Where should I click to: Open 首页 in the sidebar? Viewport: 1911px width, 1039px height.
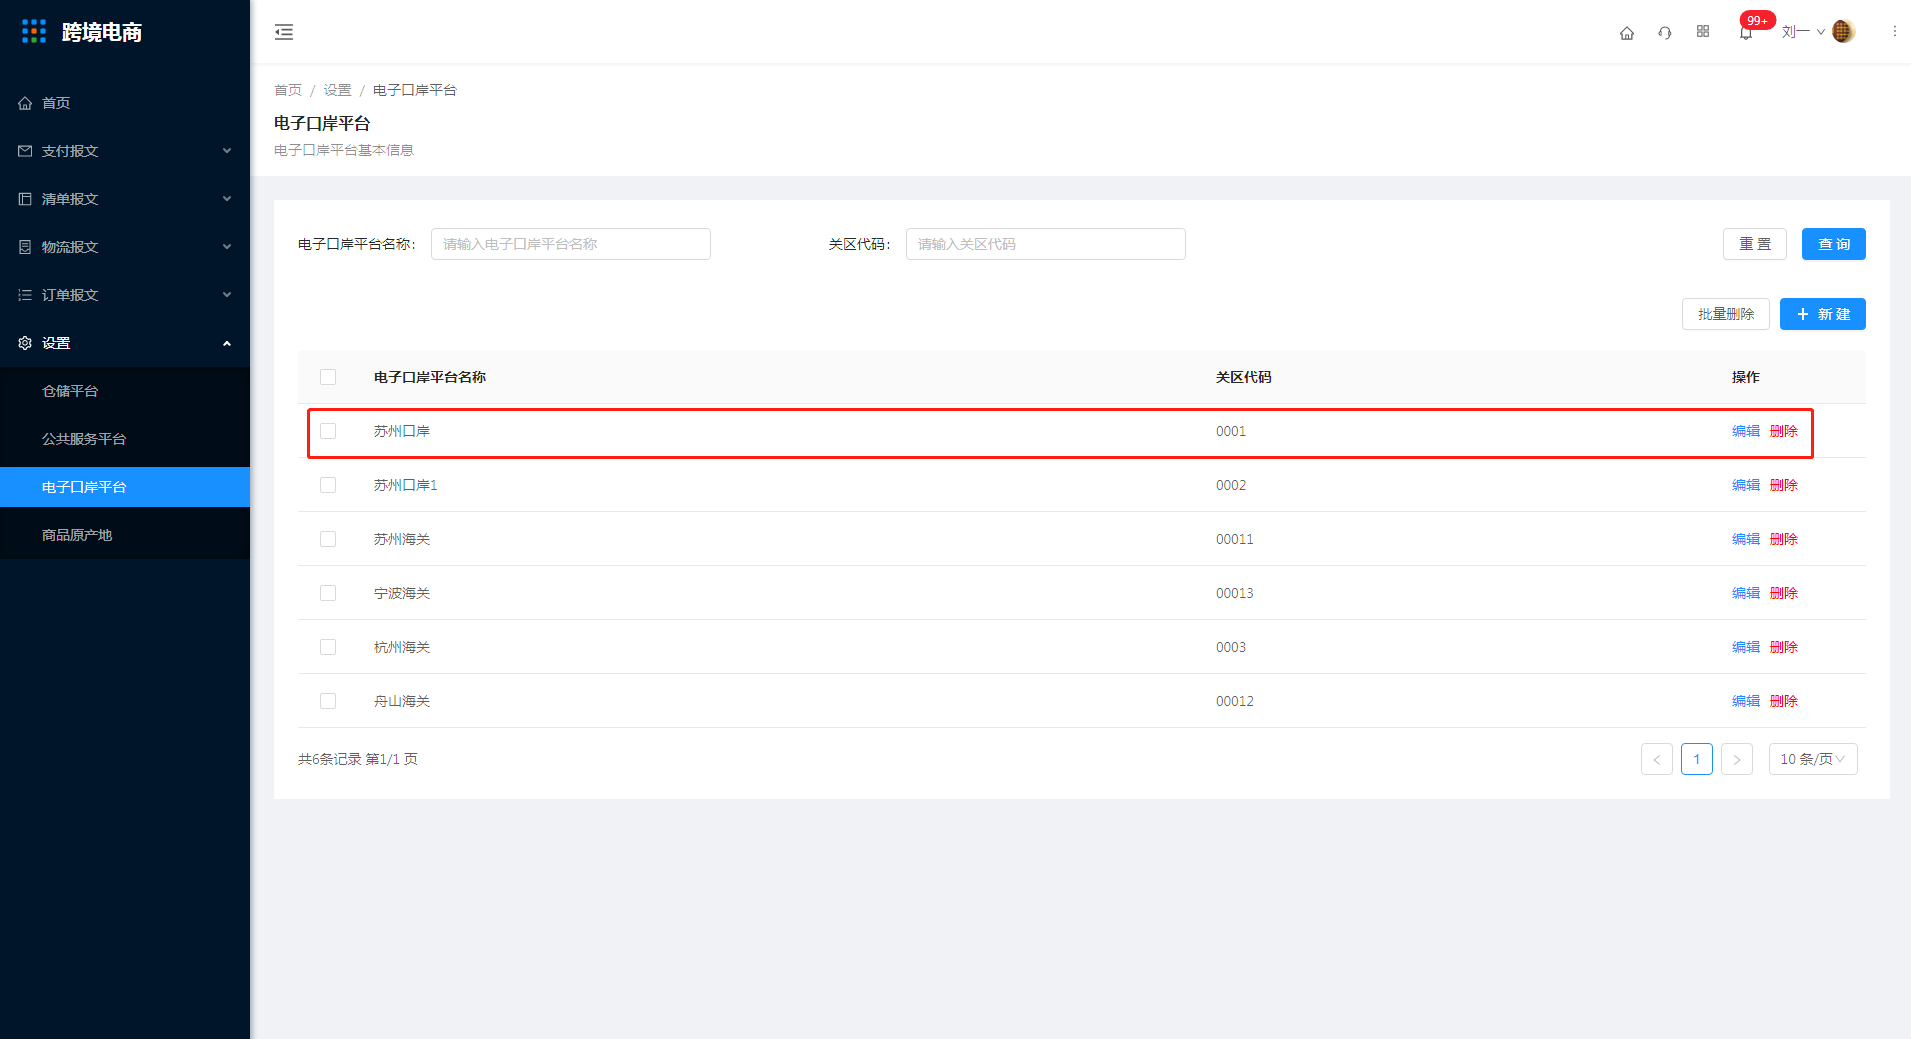click(x=125, y=103)
